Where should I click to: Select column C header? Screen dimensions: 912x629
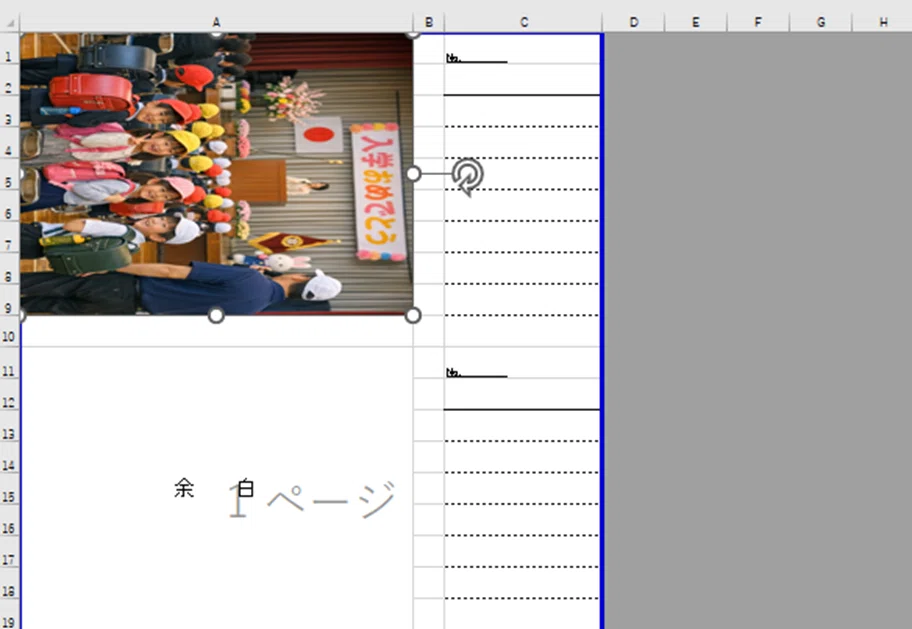pyautogui.click(x=523, y=22)
